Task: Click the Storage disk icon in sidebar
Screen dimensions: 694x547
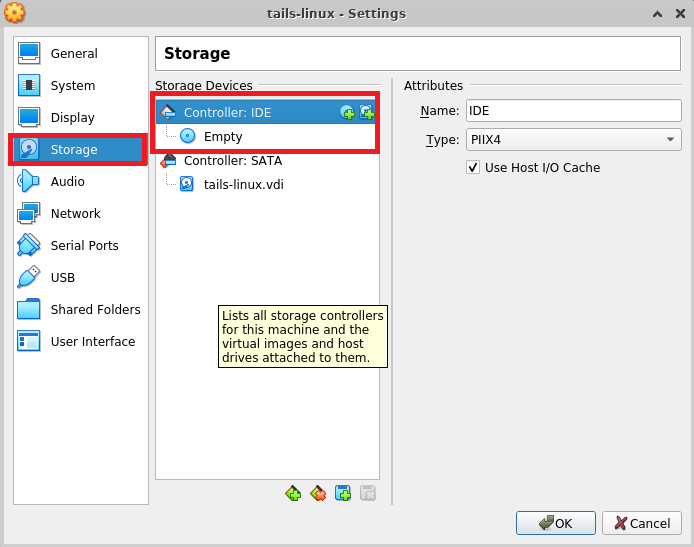Action: point(28,149)
